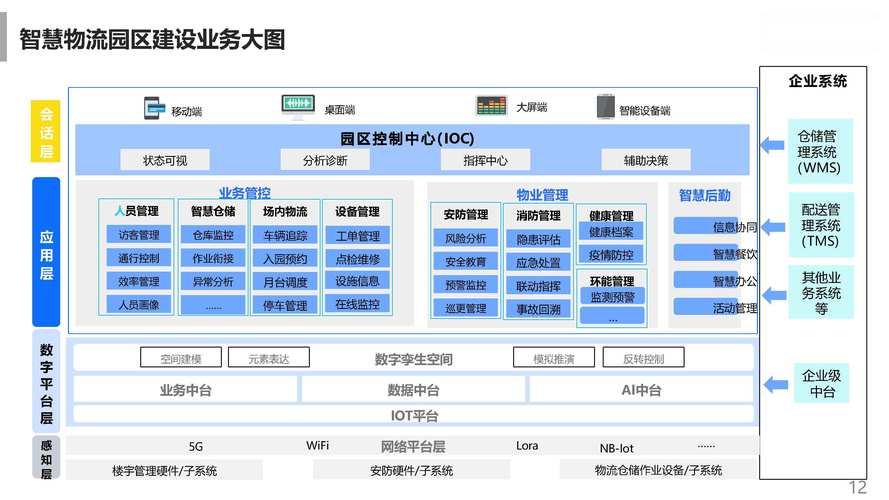
Task: Click the 异常分析 item
Action: [x=213, y=281]
